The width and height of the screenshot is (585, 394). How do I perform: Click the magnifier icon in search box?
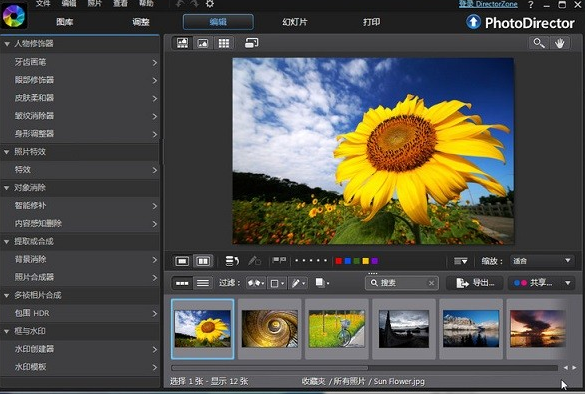pos(374,283)
